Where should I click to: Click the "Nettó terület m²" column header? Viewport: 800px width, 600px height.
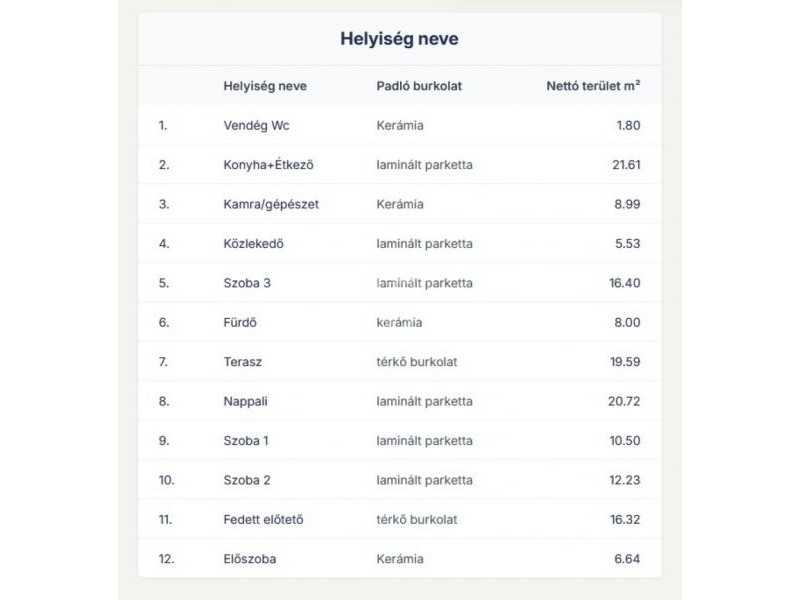pos(593,86)
